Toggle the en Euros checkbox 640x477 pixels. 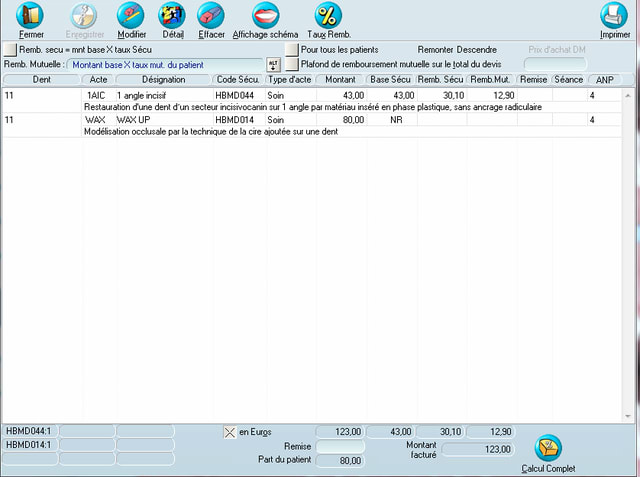pos(229,432)
